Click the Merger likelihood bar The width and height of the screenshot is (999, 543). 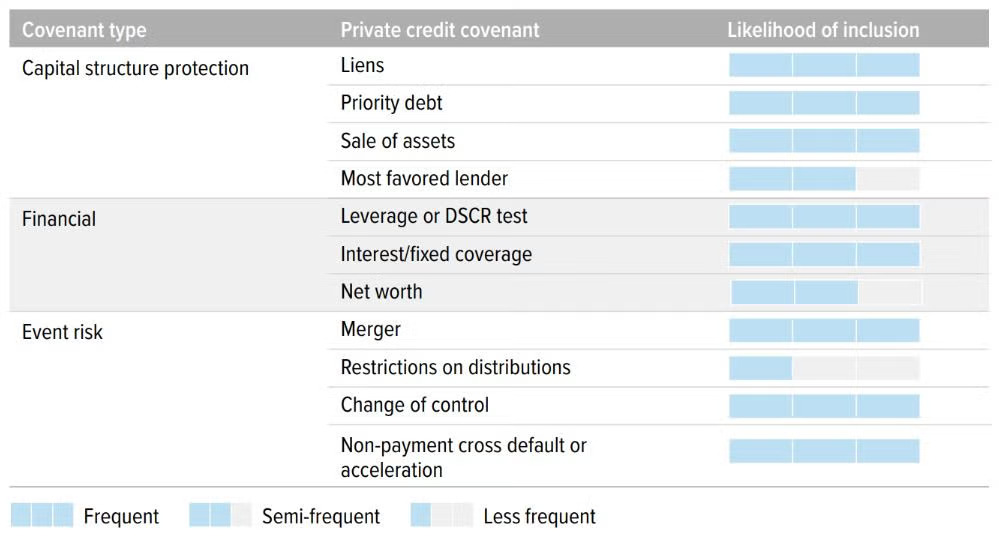[823, 330]
